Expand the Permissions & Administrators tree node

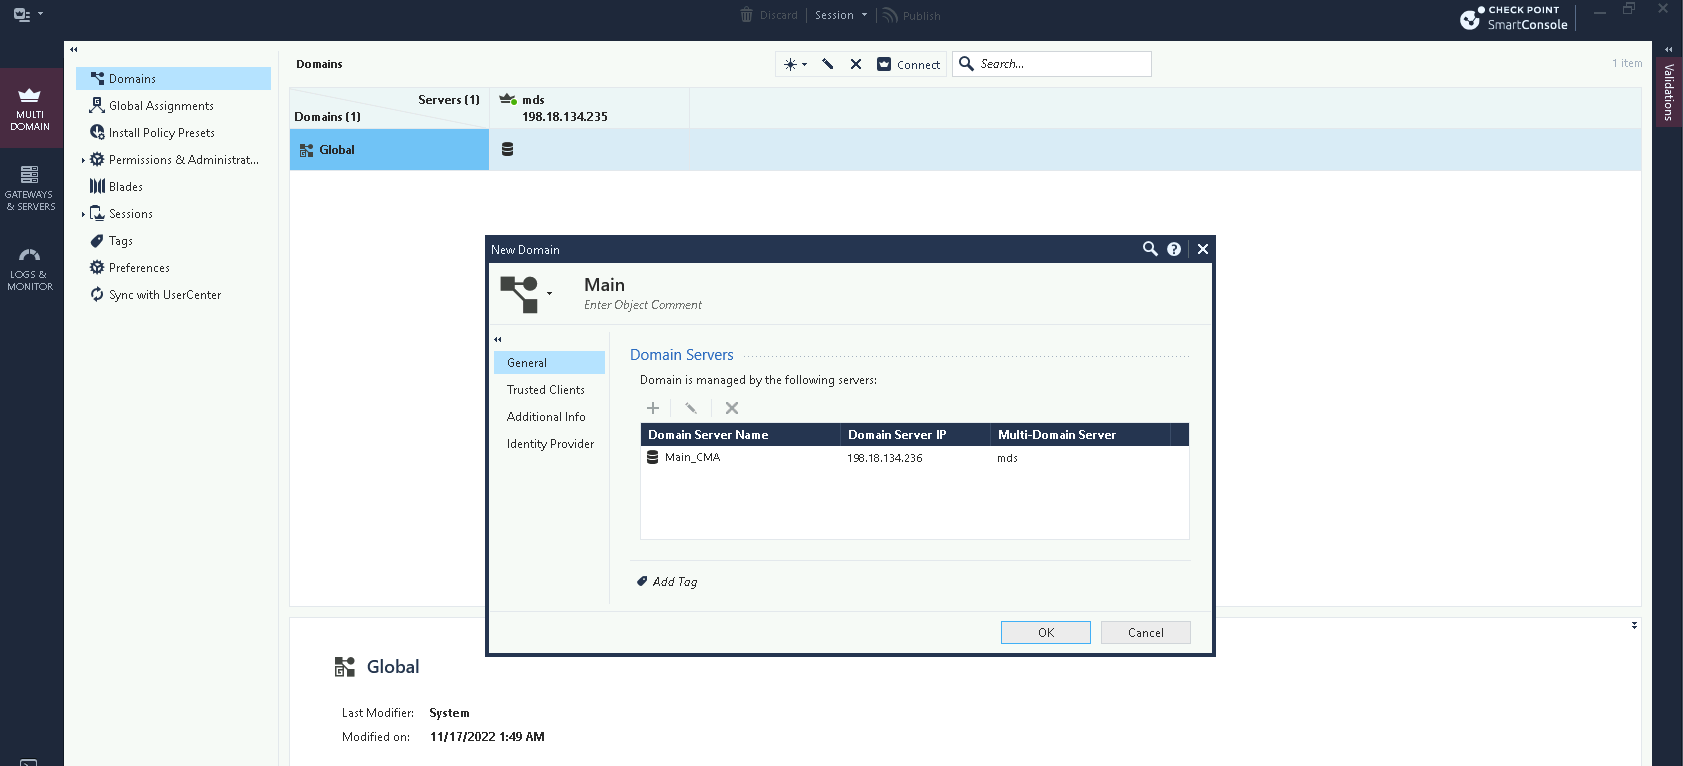(x=83, y=160)
